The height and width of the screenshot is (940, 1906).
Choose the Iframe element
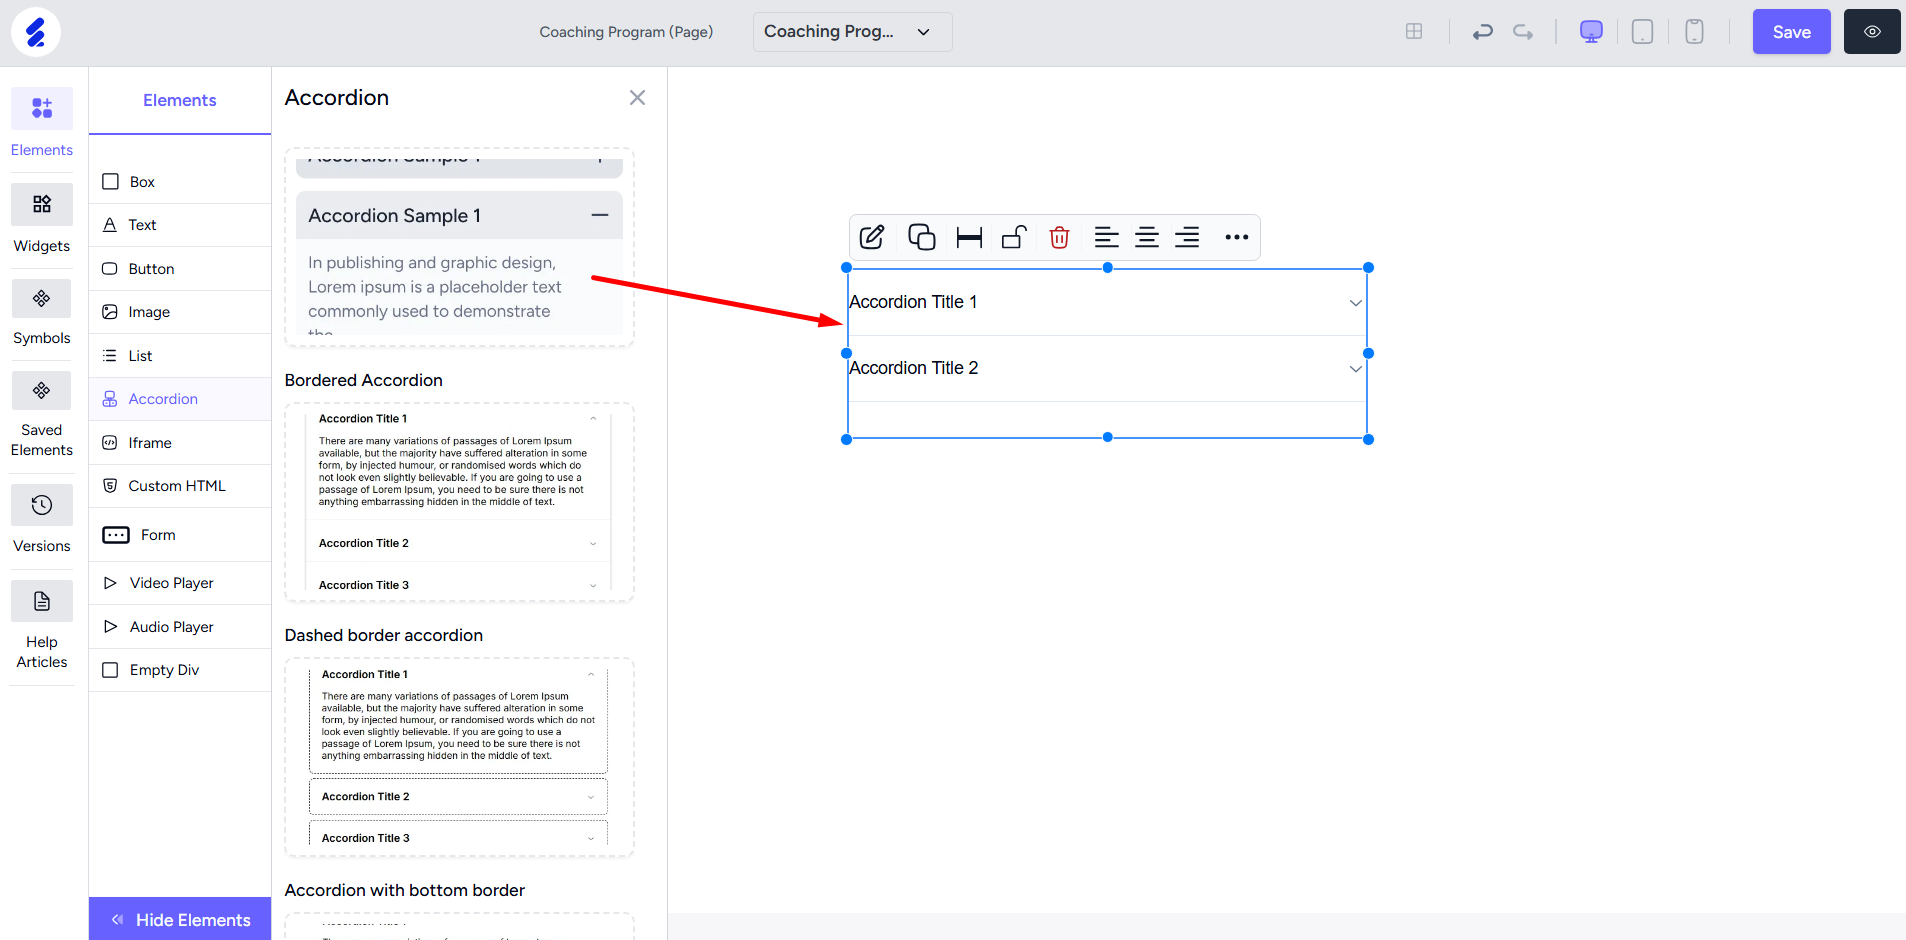tap(180, 443)
